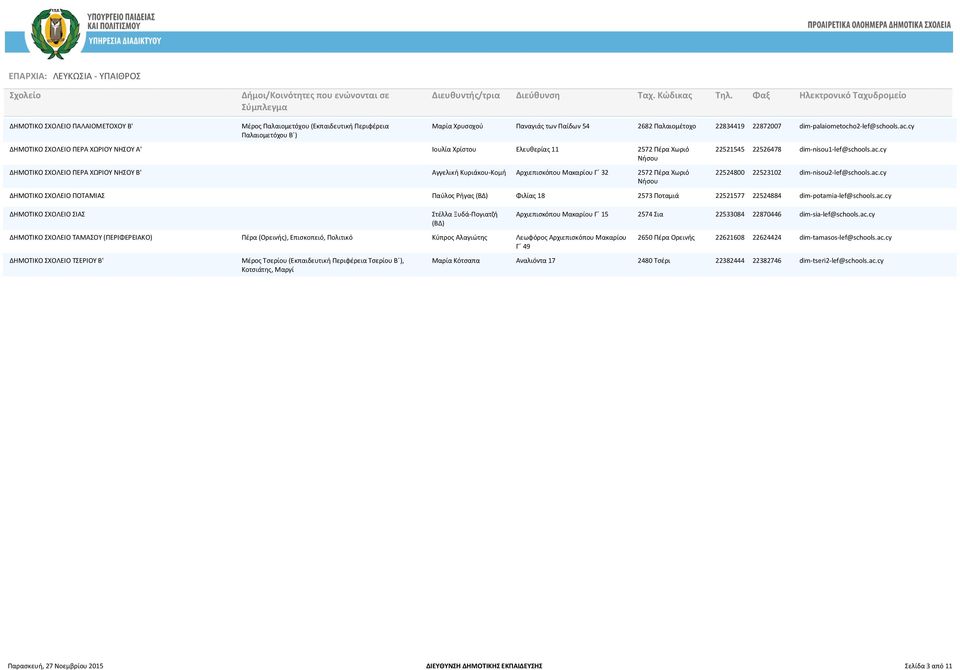The height and width of the screenshot is (670, 960).
Task: Select 'ΔΗΜΟΤΙΚΟ ΣΧΟΛΕΙΟ ΣΙΑΣ' school name
Action: point(47,214)
